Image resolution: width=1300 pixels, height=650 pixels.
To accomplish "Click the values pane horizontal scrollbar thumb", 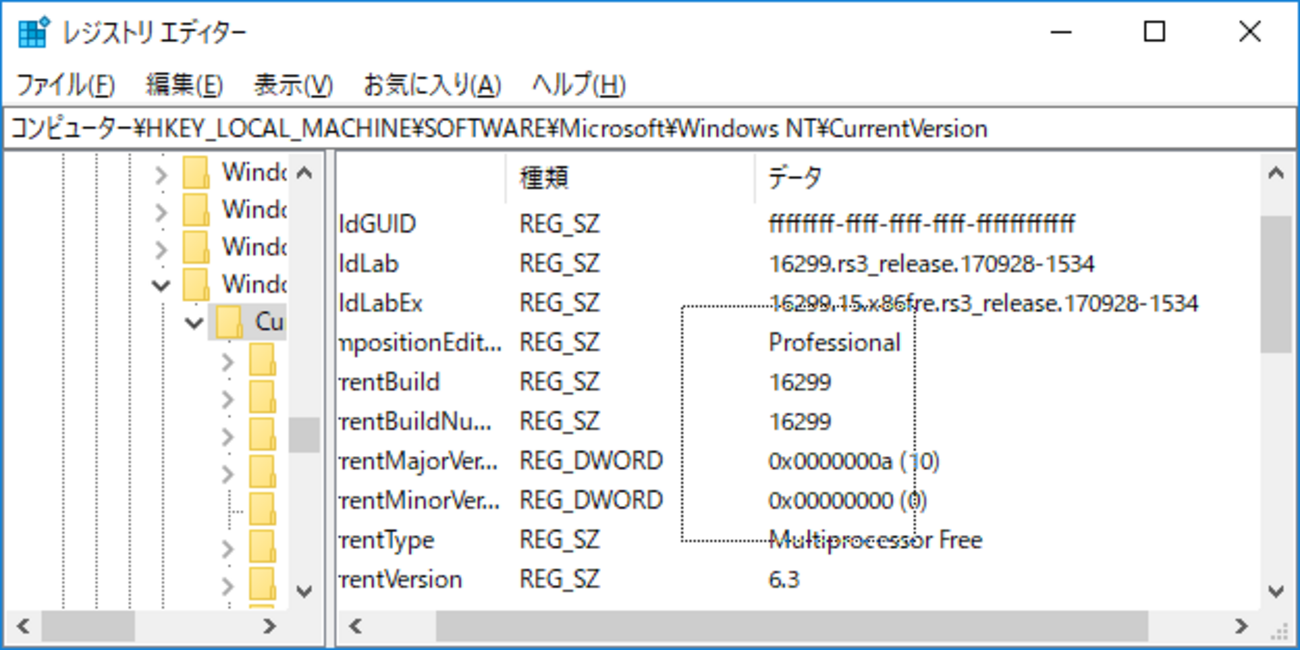I will (792, 626).
